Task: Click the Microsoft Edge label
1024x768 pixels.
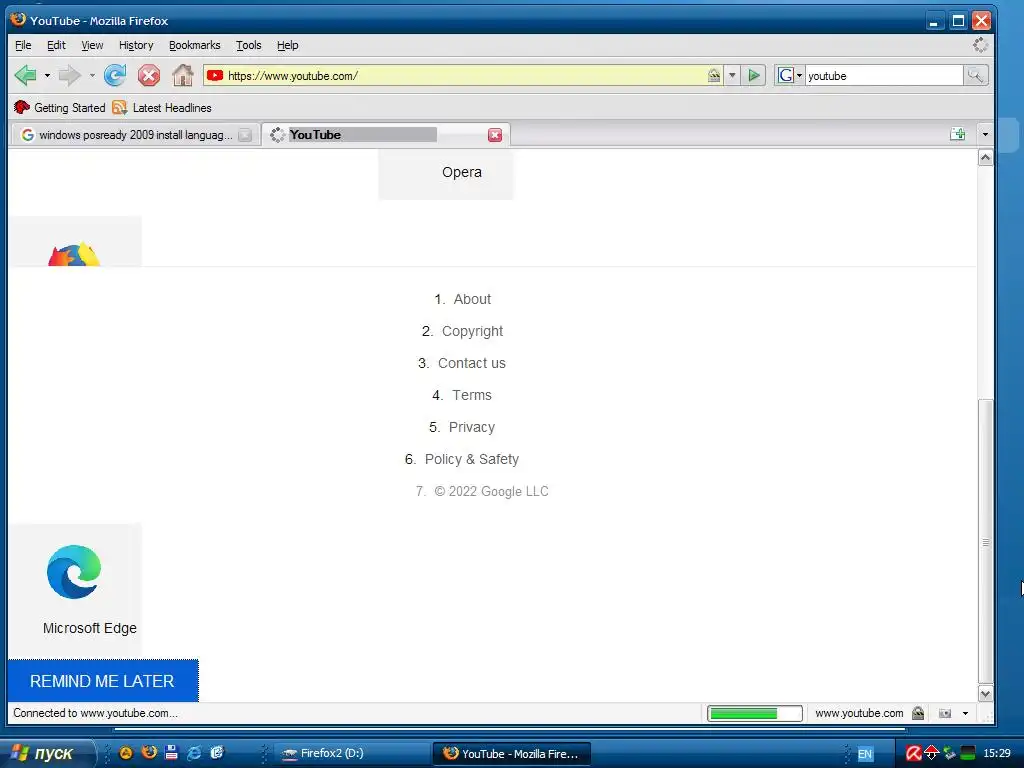Action: pyautogui.click(x=89, y=628)
